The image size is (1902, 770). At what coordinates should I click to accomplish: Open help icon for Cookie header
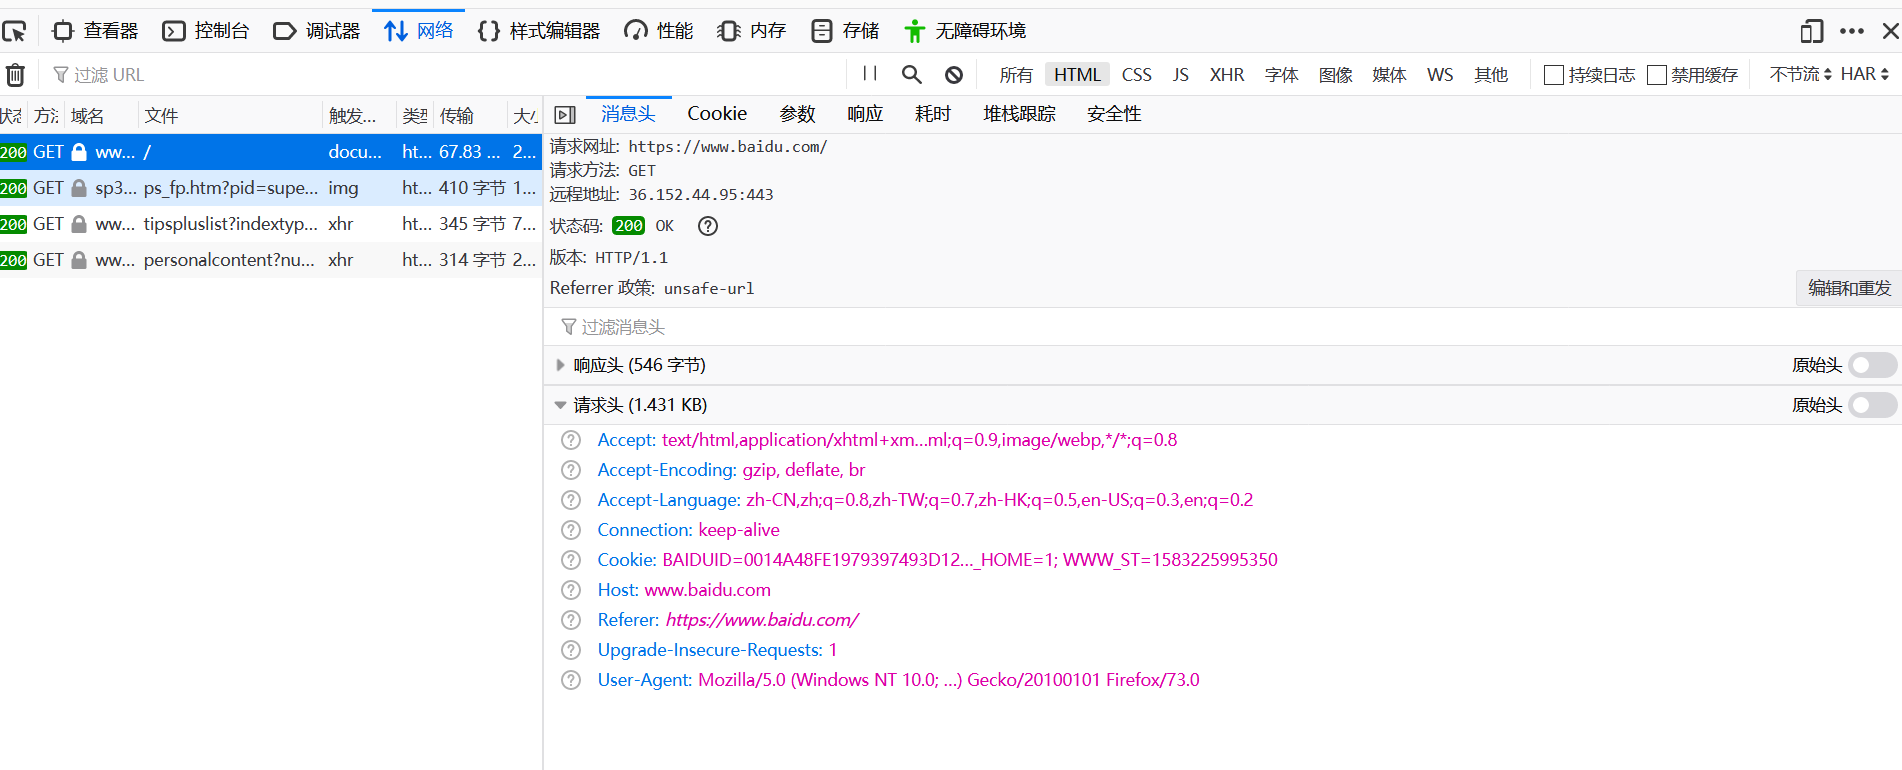571,560
